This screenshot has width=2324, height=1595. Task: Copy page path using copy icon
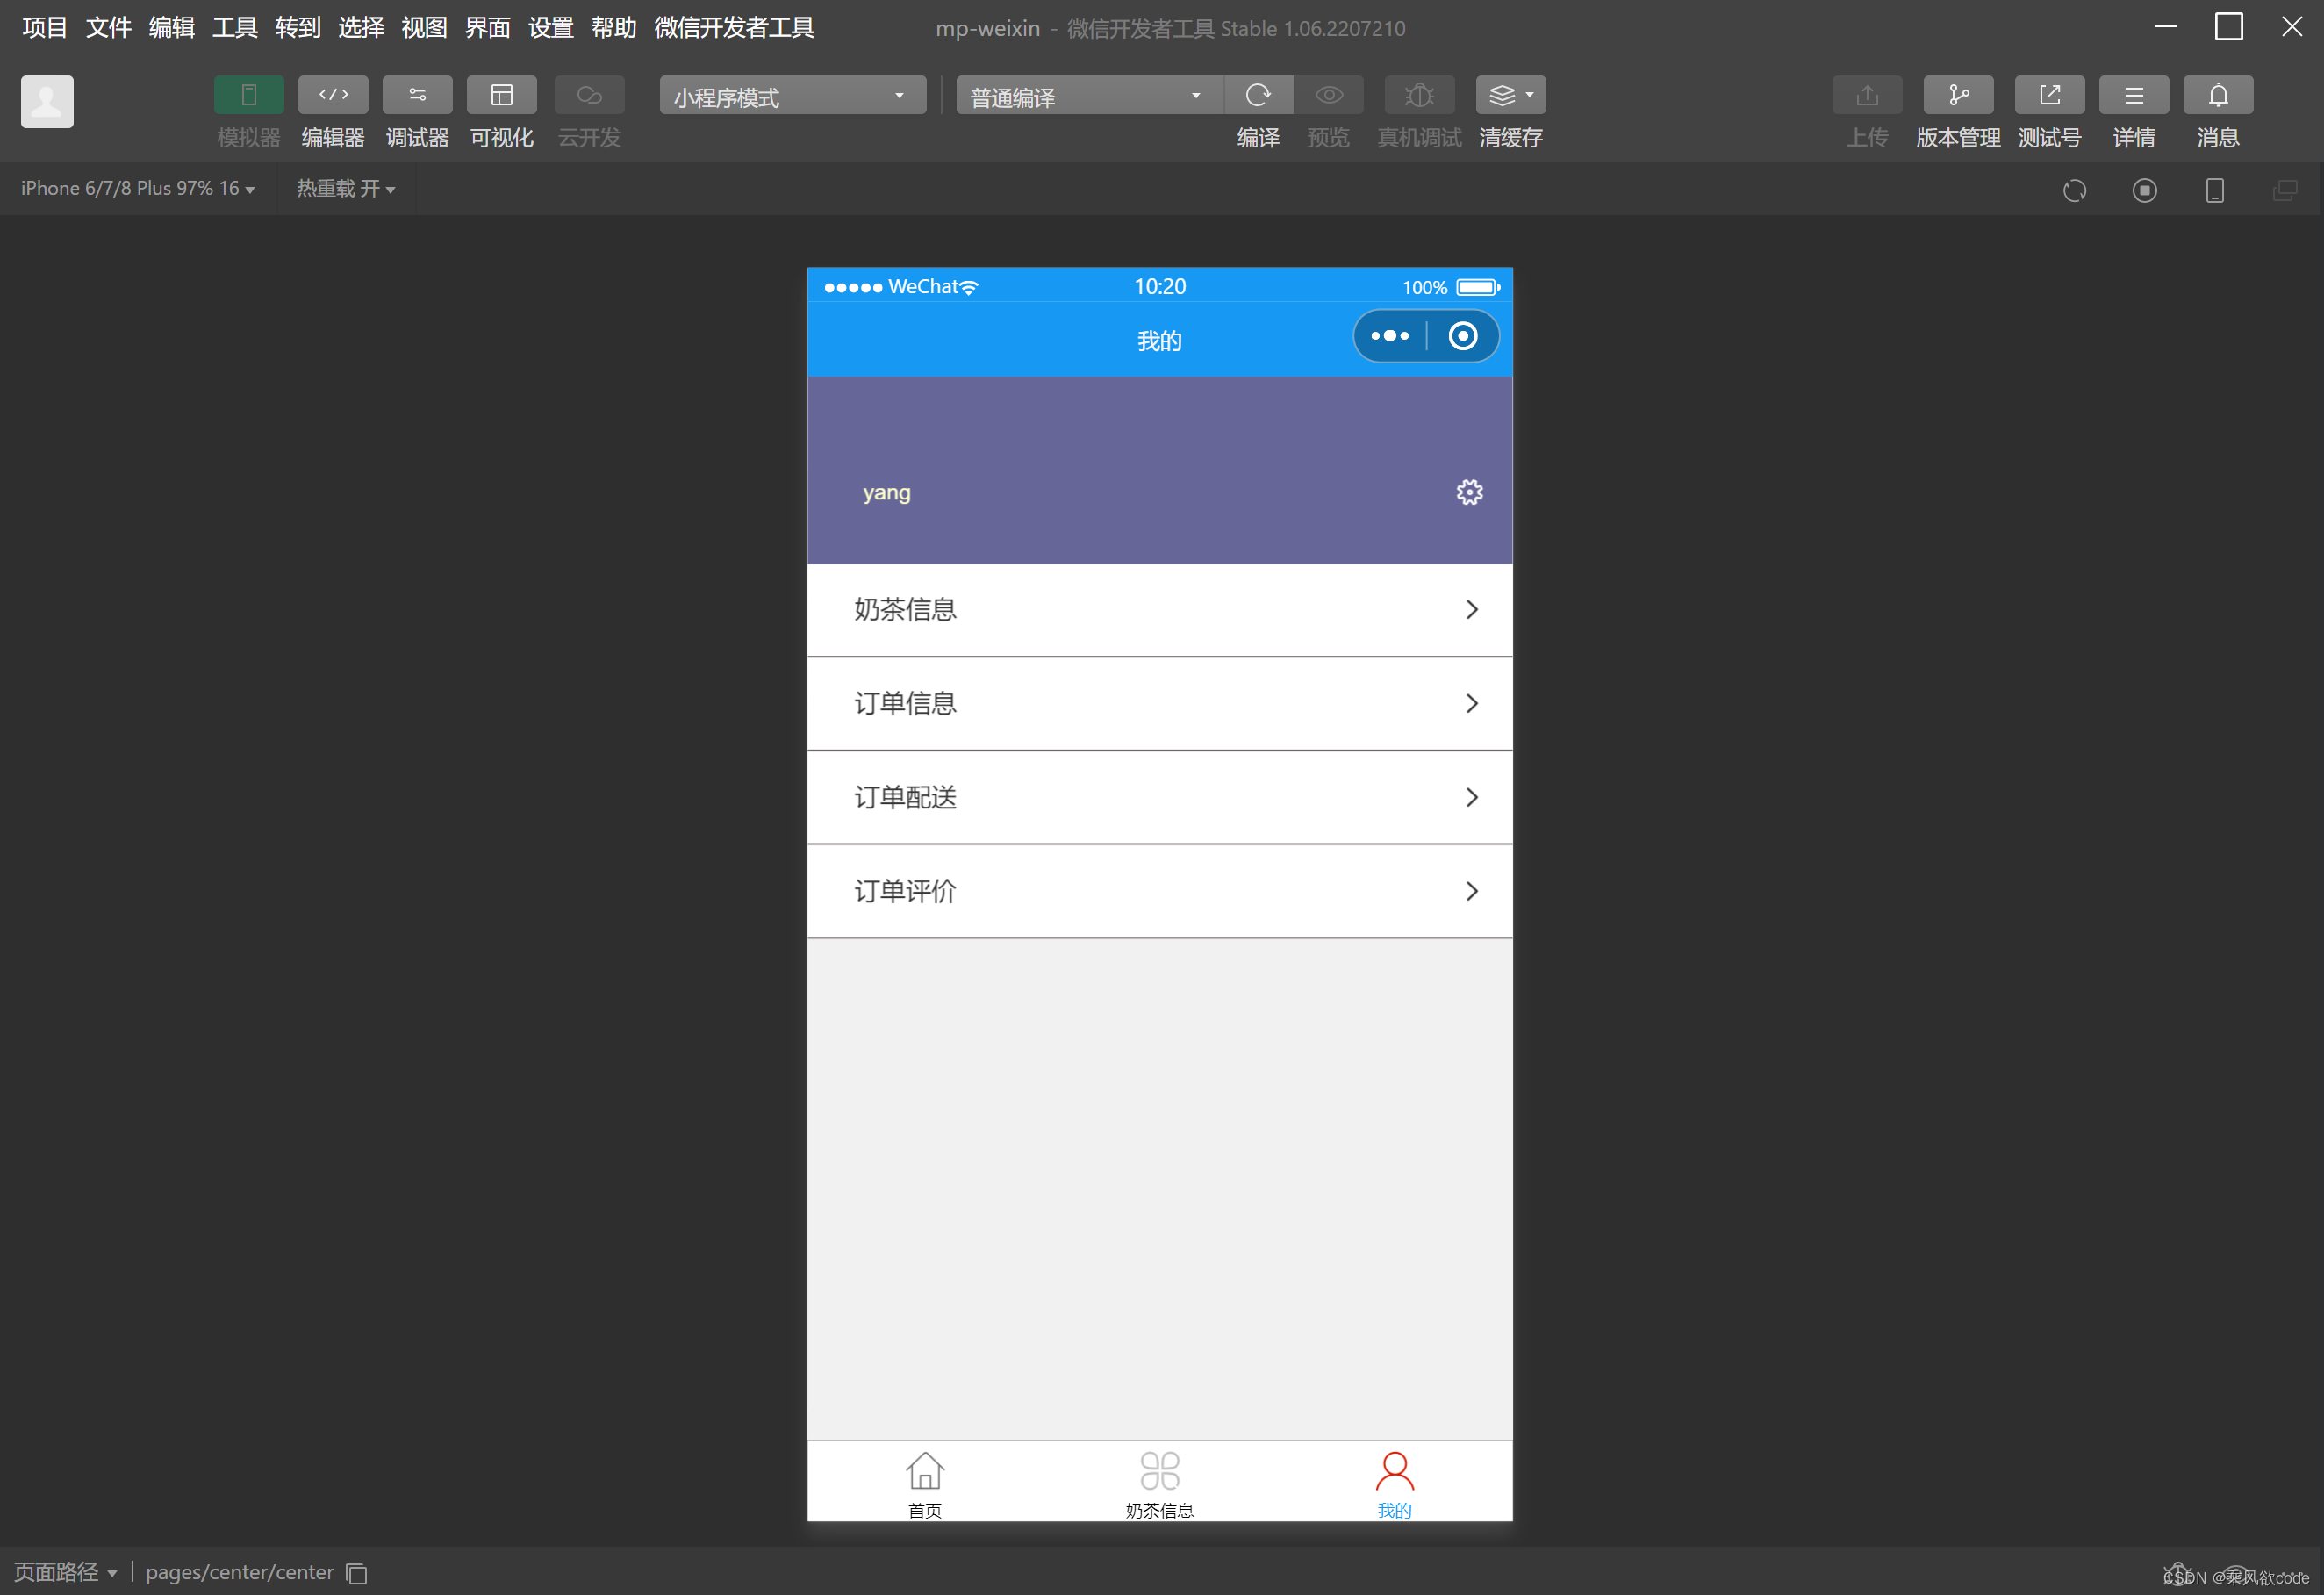357,1573
